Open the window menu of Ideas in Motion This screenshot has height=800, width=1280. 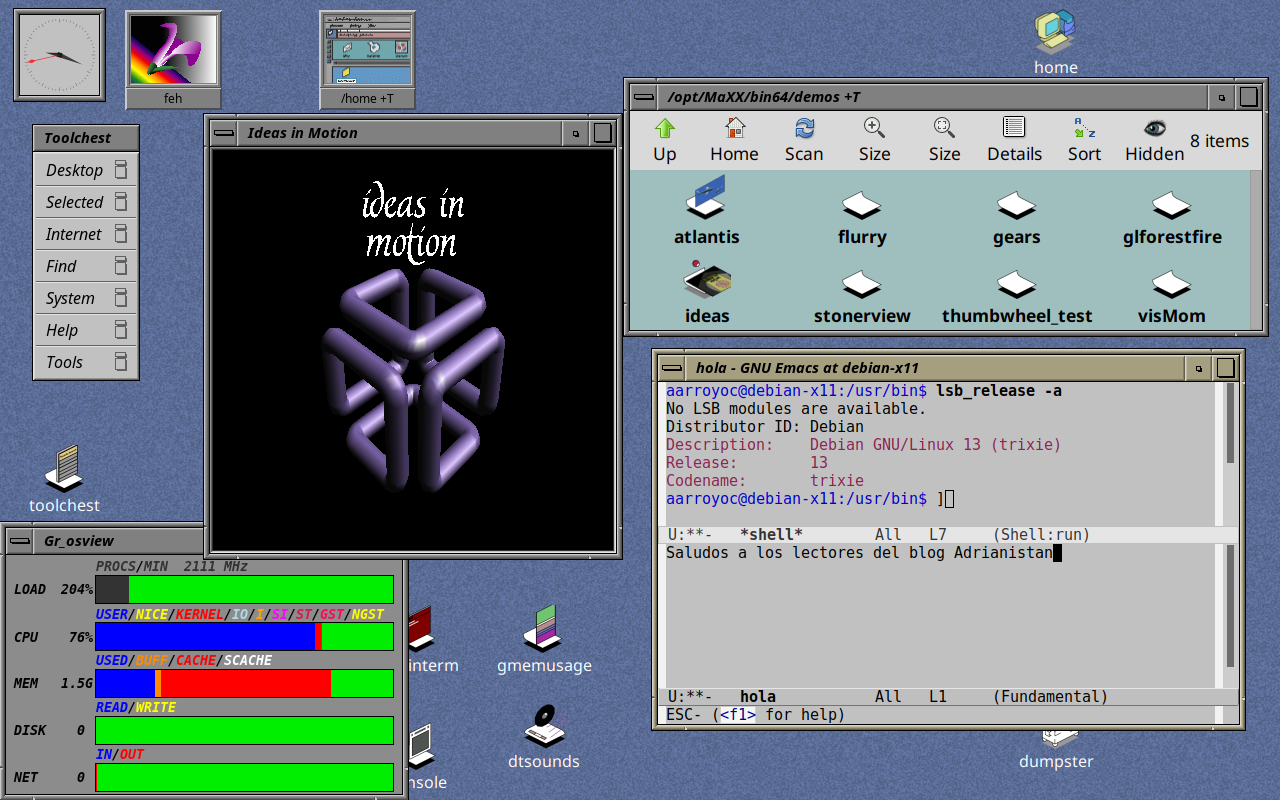pos(224,133)
